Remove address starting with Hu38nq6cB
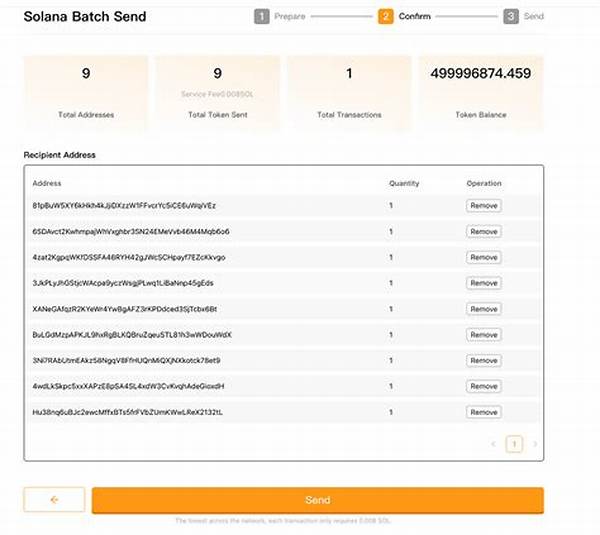 click(484, 412)
